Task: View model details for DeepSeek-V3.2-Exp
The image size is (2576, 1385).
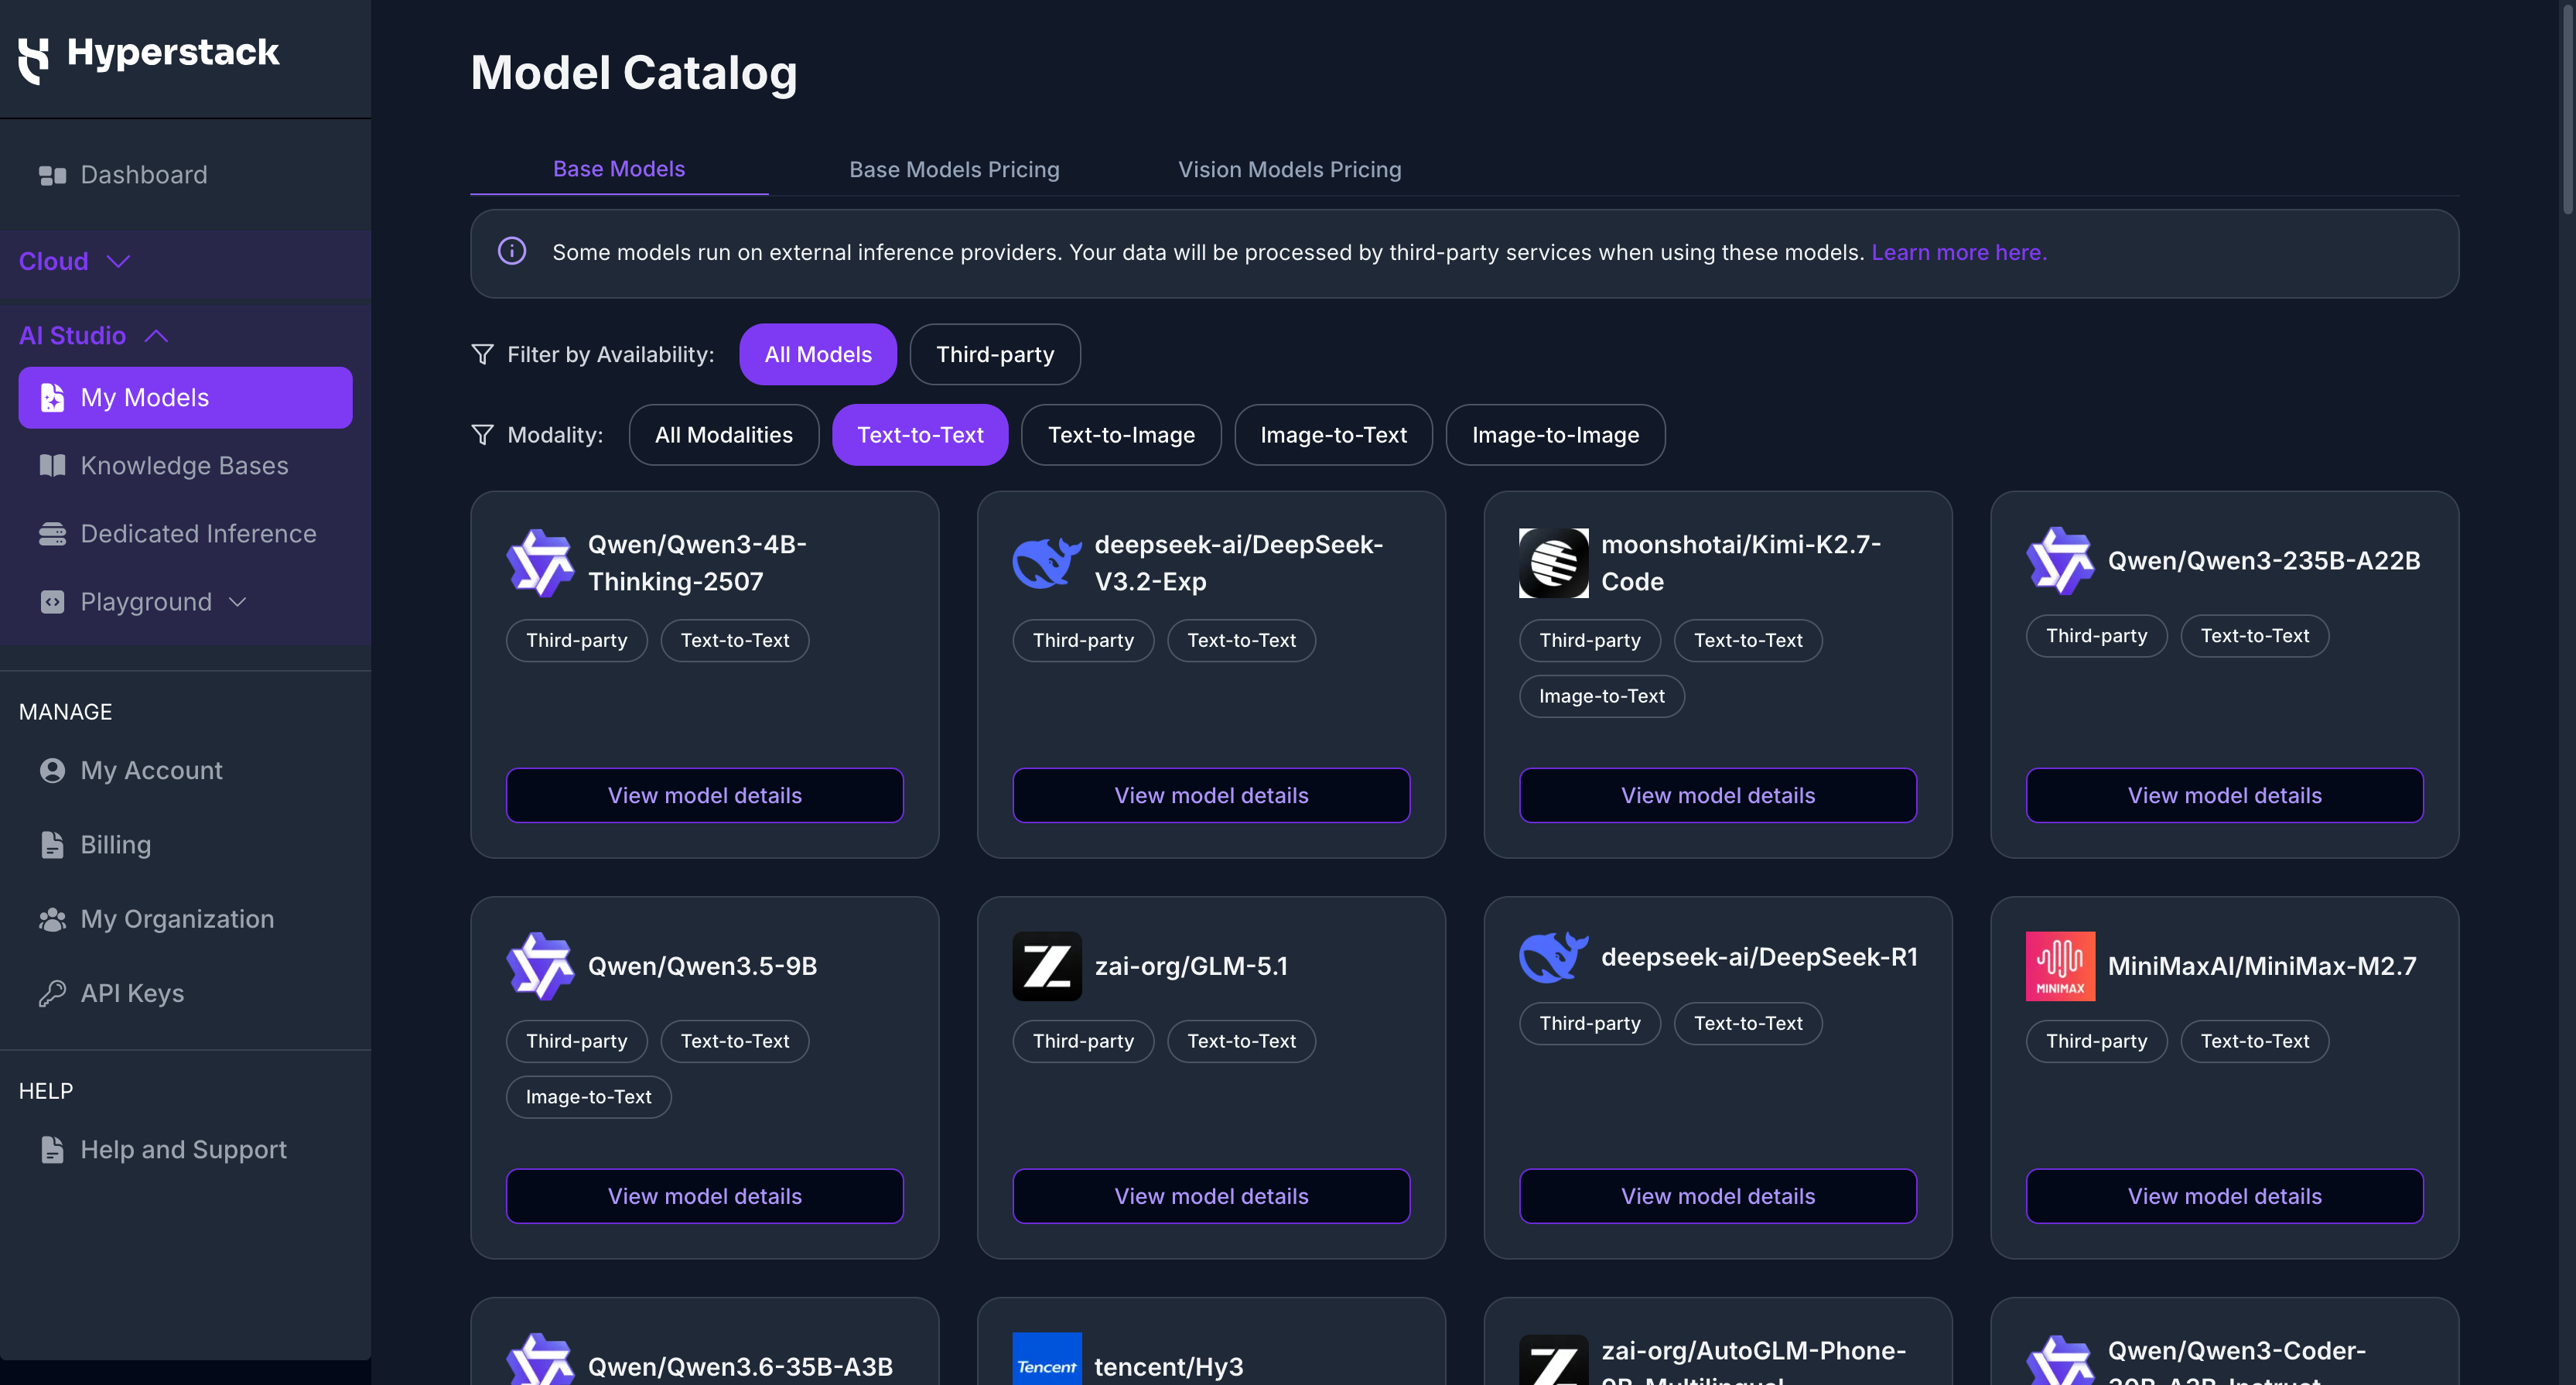Action: [1211, 795]
